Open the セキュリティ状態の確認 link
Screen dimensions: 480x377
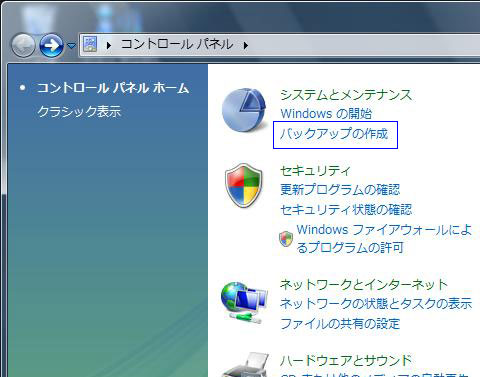click(346, 210)
